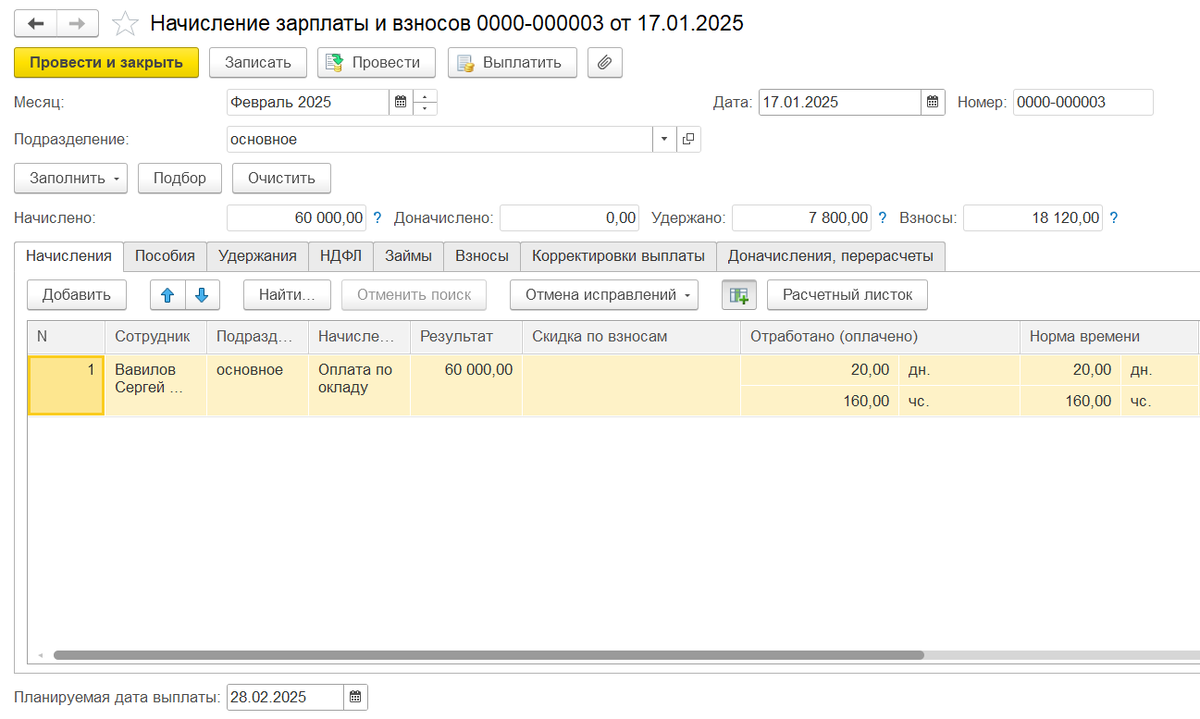The height and width of the screenshot is (719, 1200).
Task: Go forward with the right arrow button
Action: [78, 23]
